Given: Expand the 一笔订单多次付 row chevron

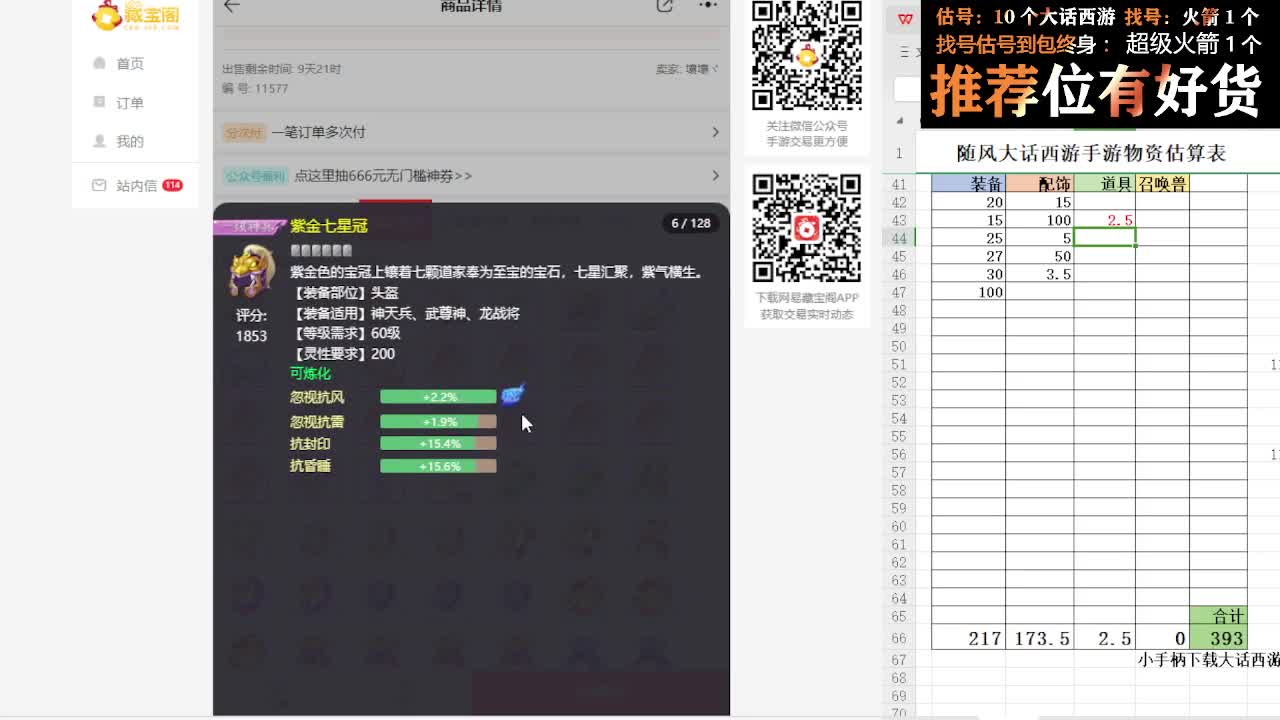Looking at the screenshot, I should point(714,131).
